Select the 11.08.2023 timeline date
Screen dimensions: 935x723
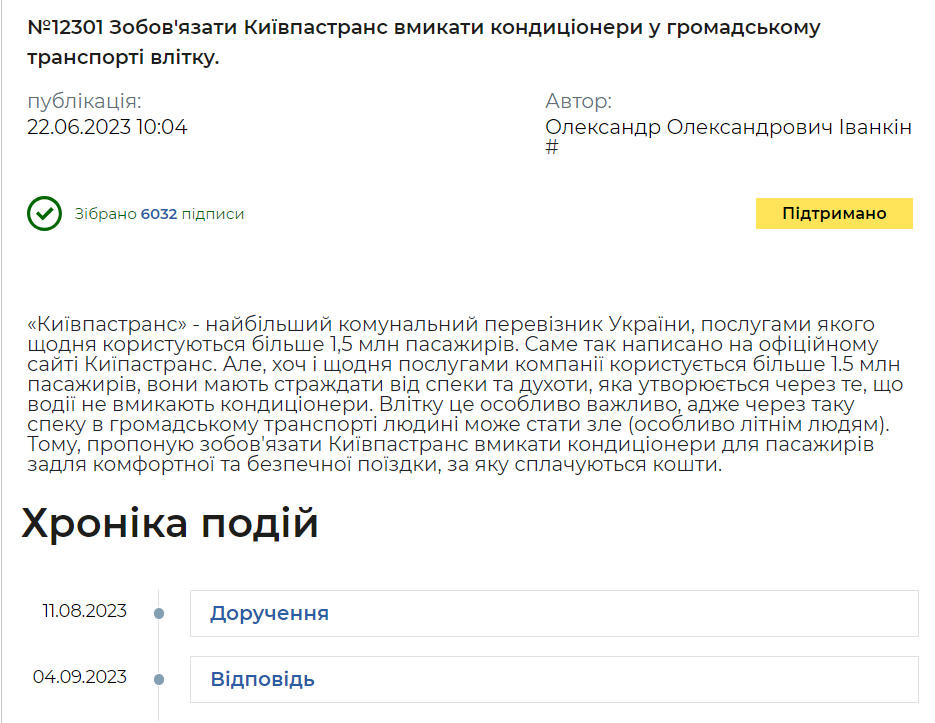point(84,611)
